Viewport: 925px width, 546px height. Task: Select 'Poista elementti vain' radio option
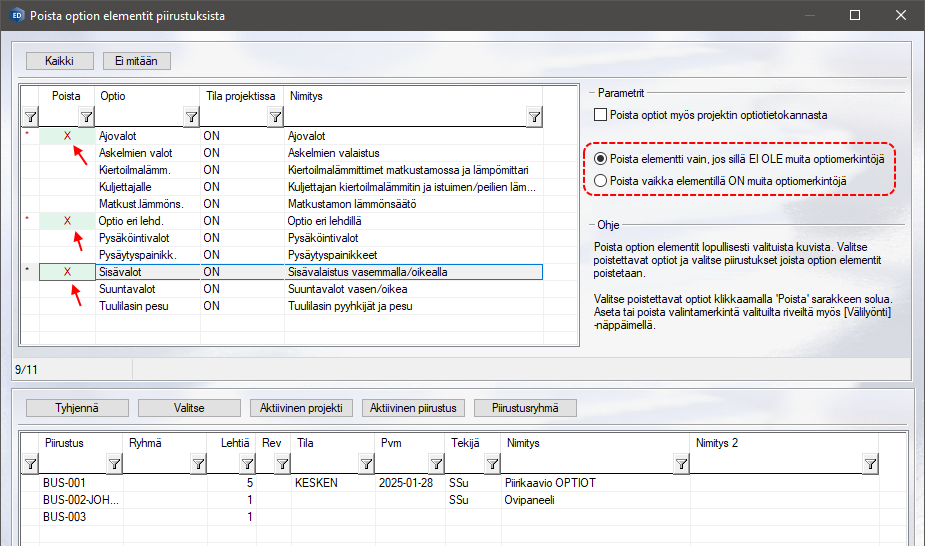point(600,159)
